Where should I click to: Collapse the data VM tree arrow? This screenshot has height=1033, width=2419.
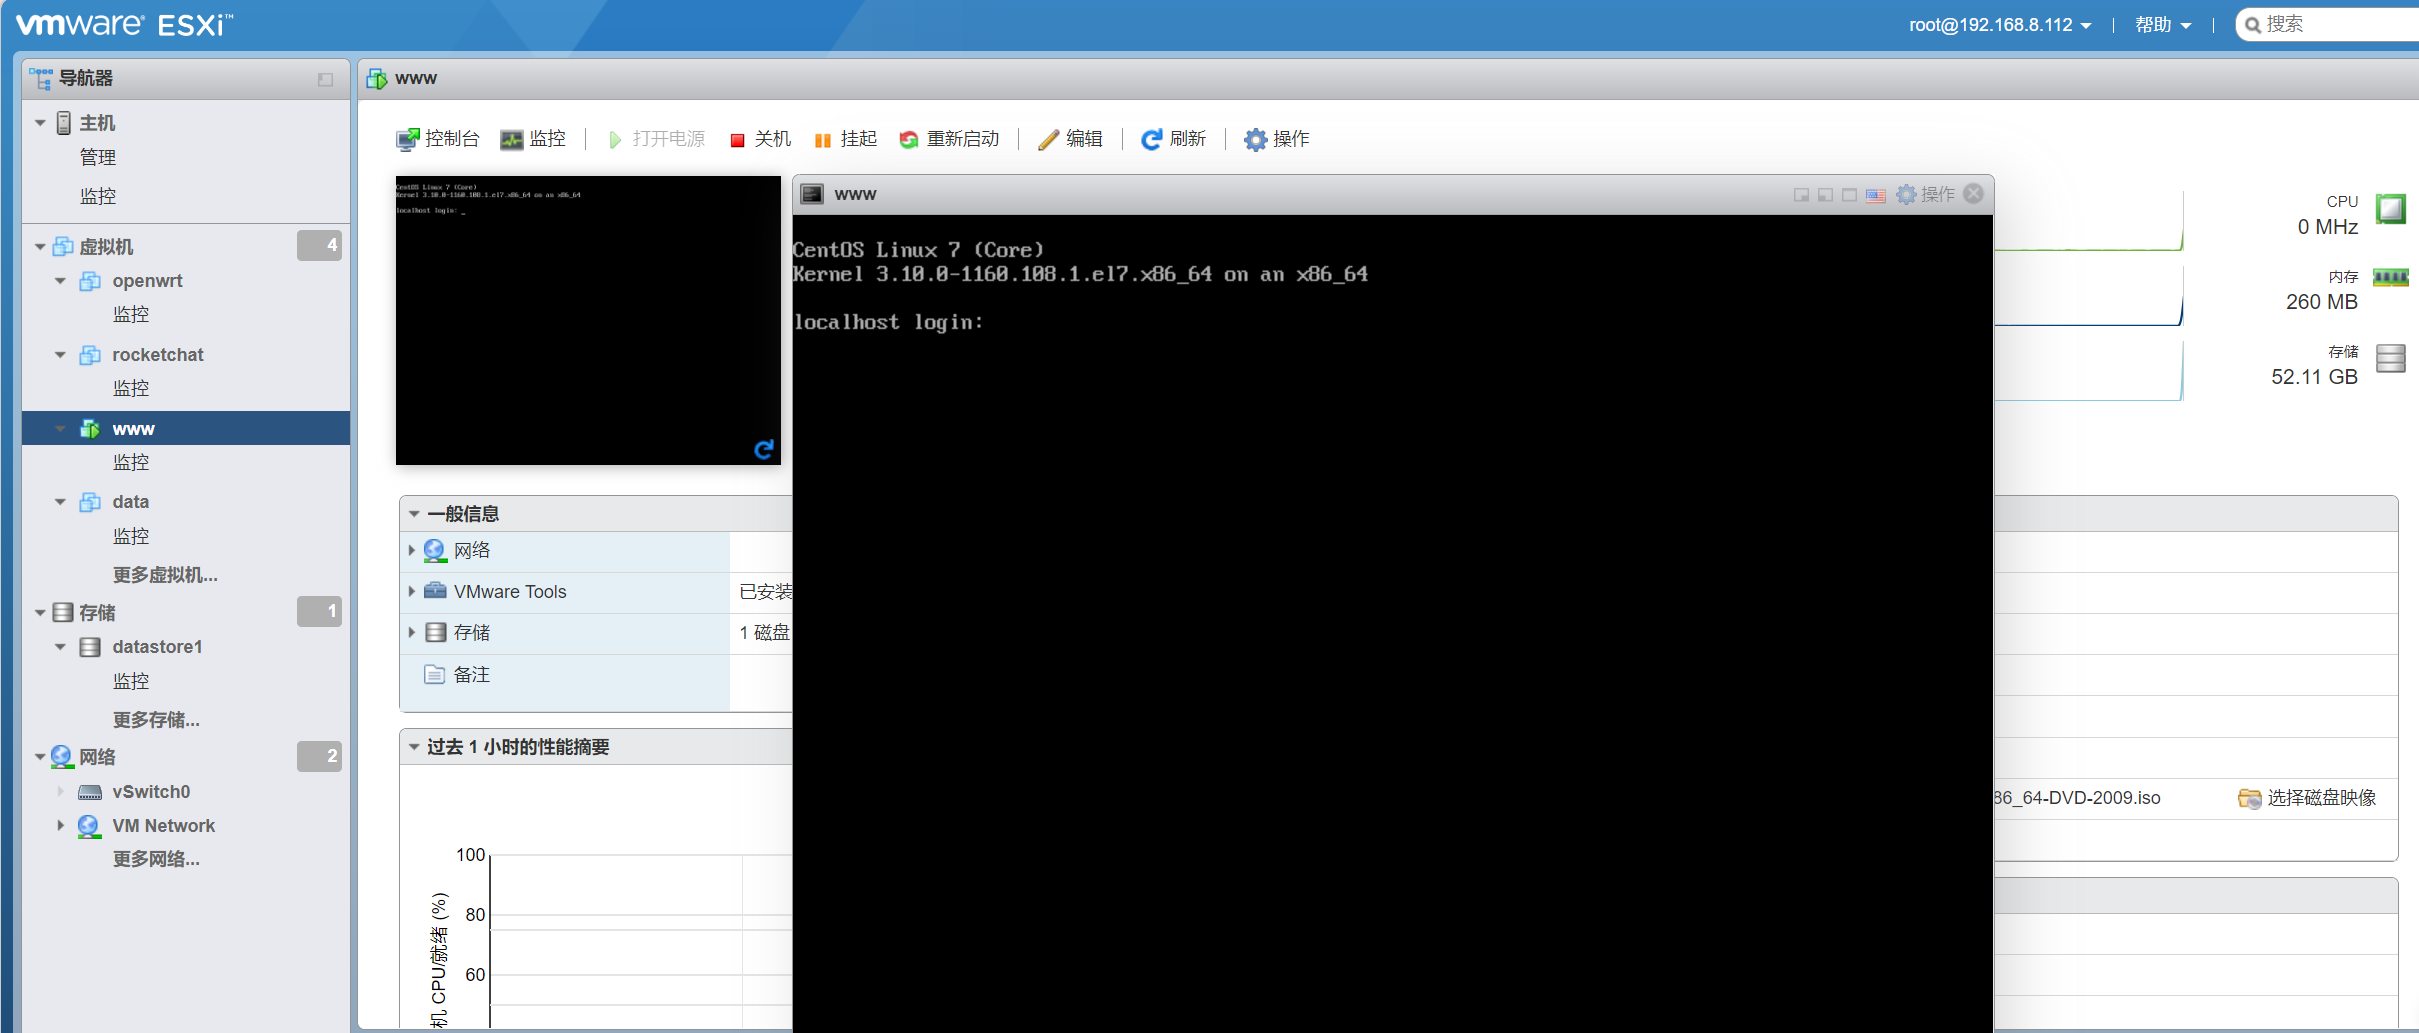(x=60, y=502)
